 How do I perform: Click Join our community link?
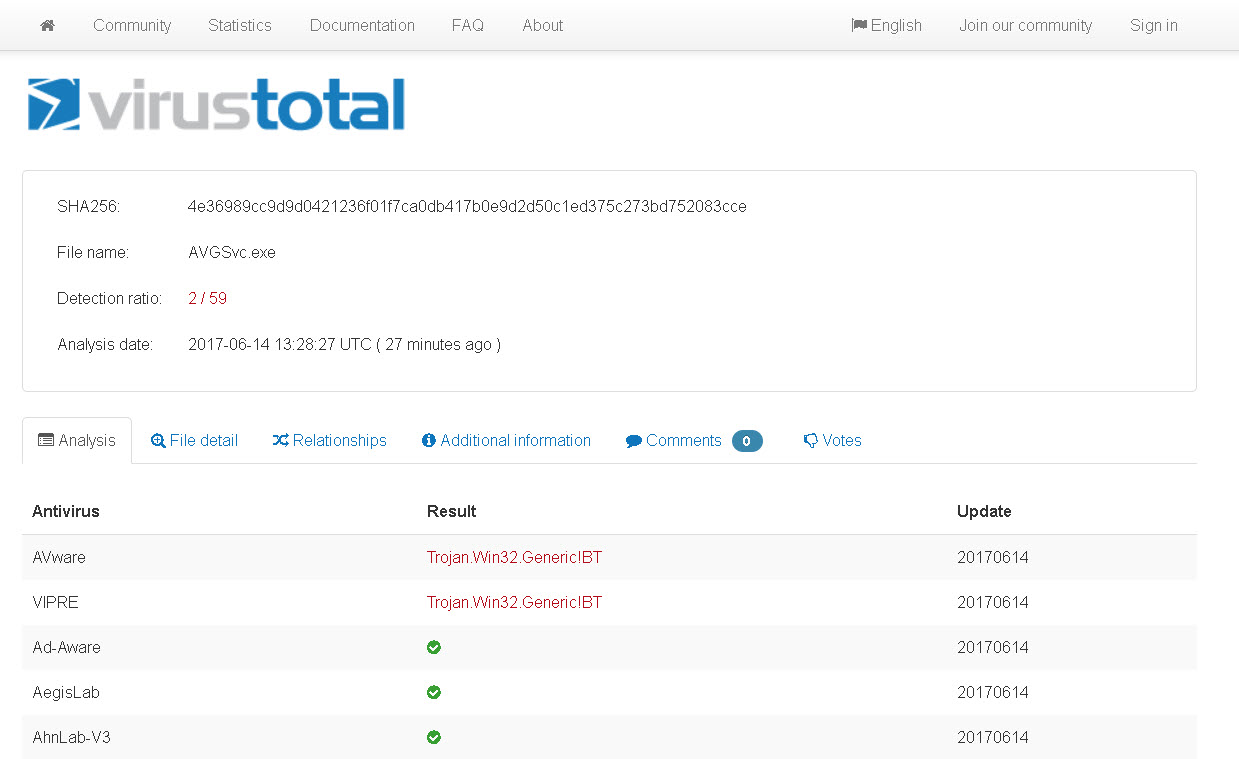pos(1025,25)
